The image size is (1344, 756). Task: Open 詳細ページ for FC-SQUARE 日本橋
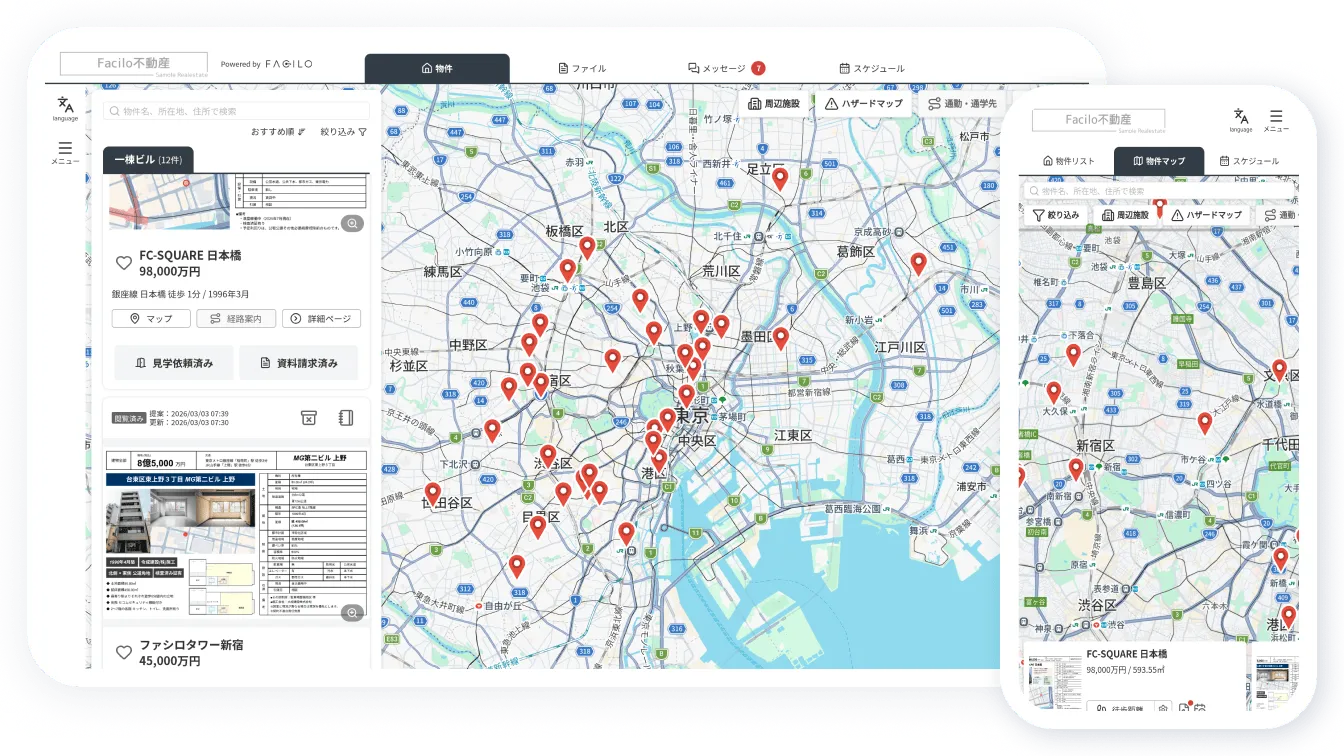[x=321, y=319]
